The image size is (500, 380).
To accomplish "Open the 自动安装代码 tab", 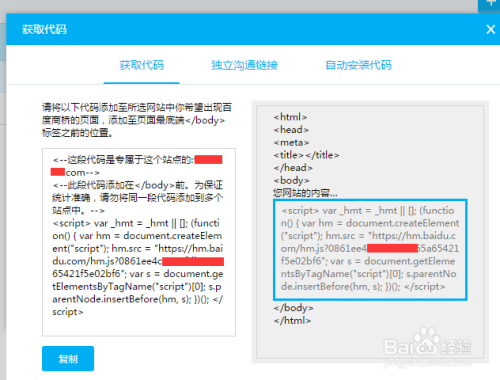I will point(358,65).
